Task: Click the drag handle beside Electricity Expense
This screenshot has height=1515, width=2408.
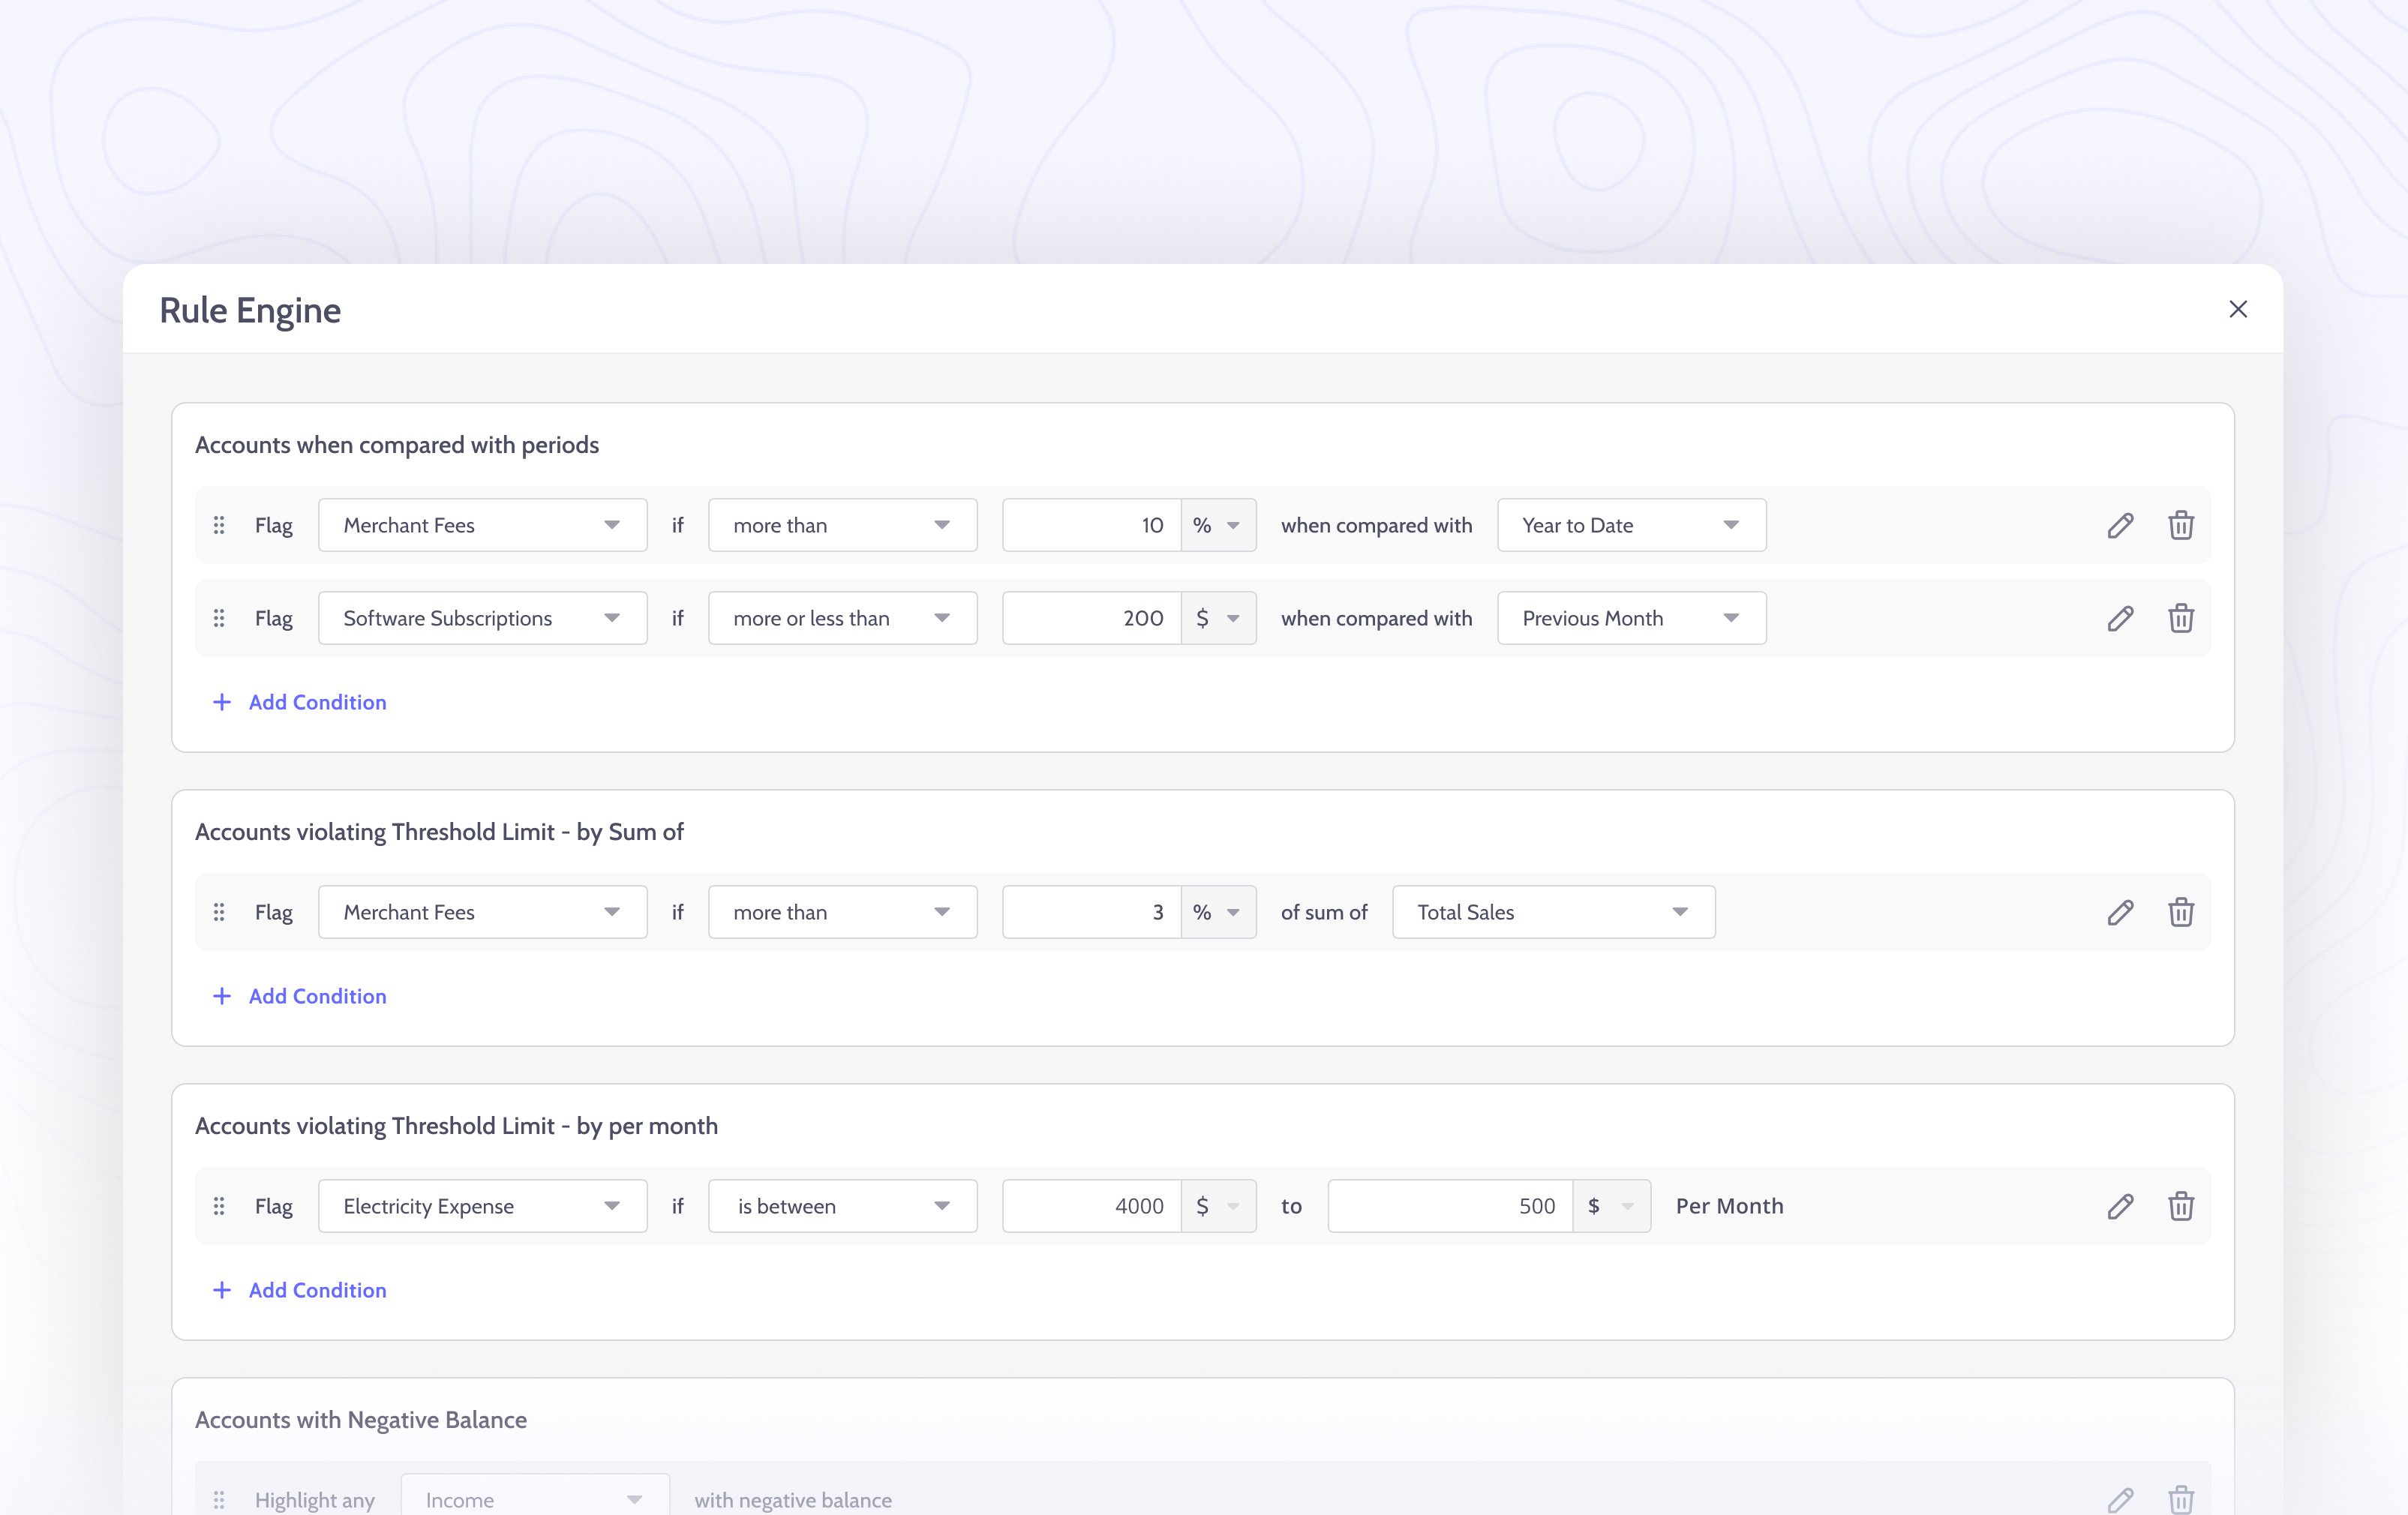Action: 219,1206
